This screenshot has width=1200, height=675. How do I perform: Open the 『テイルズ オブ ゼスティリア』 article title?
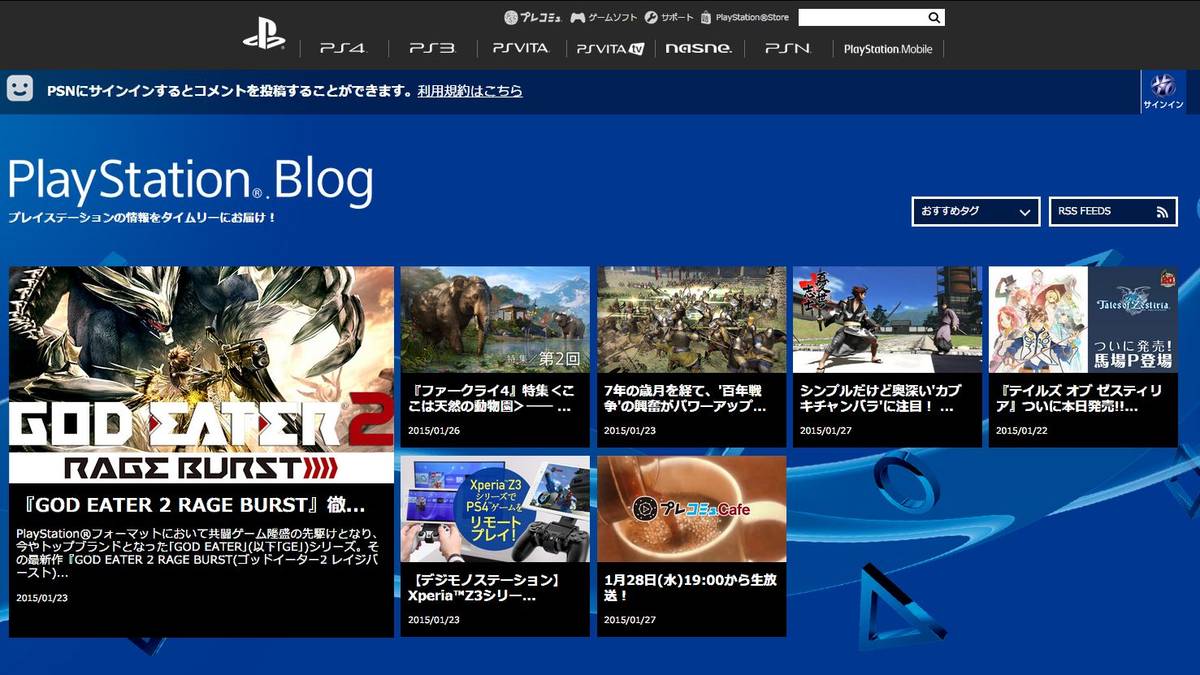pos(1078,398)
